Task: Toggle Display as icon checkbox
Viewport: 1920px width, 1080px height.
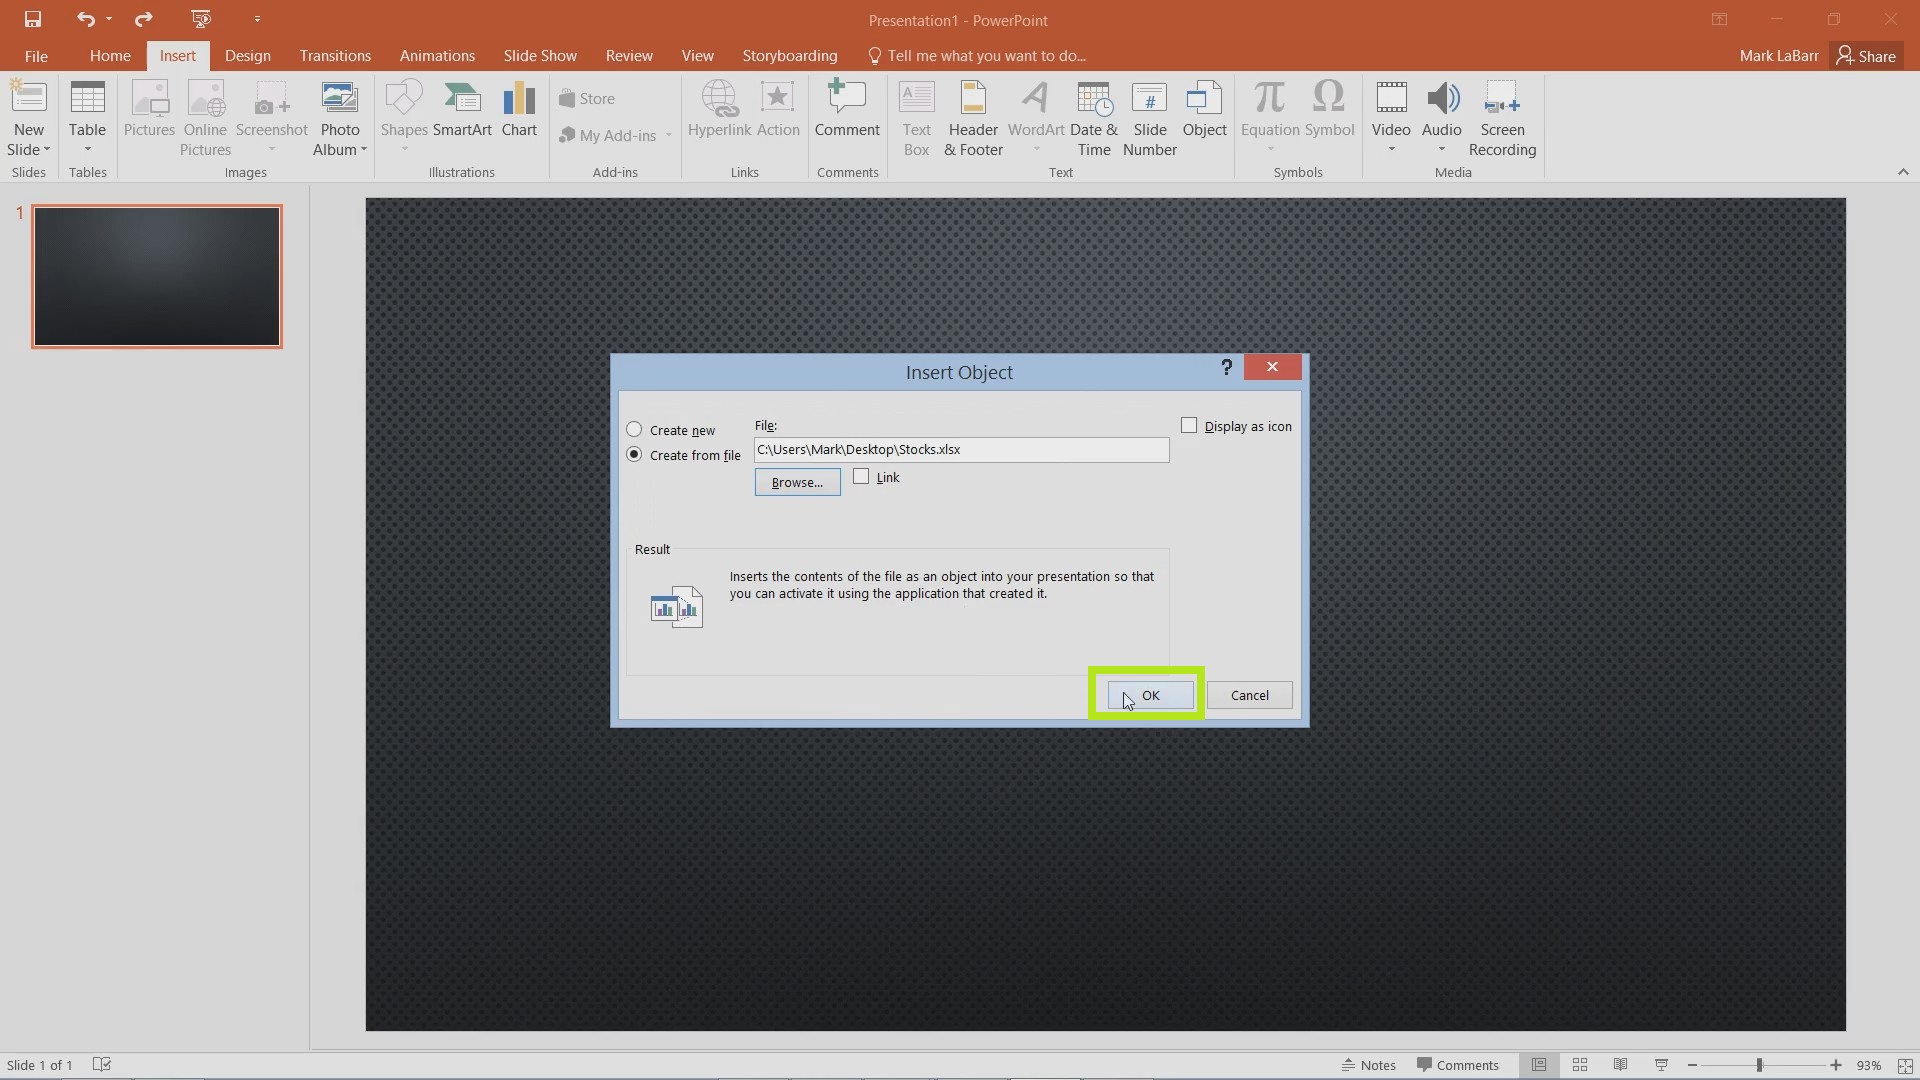Action: point(1188,426)
